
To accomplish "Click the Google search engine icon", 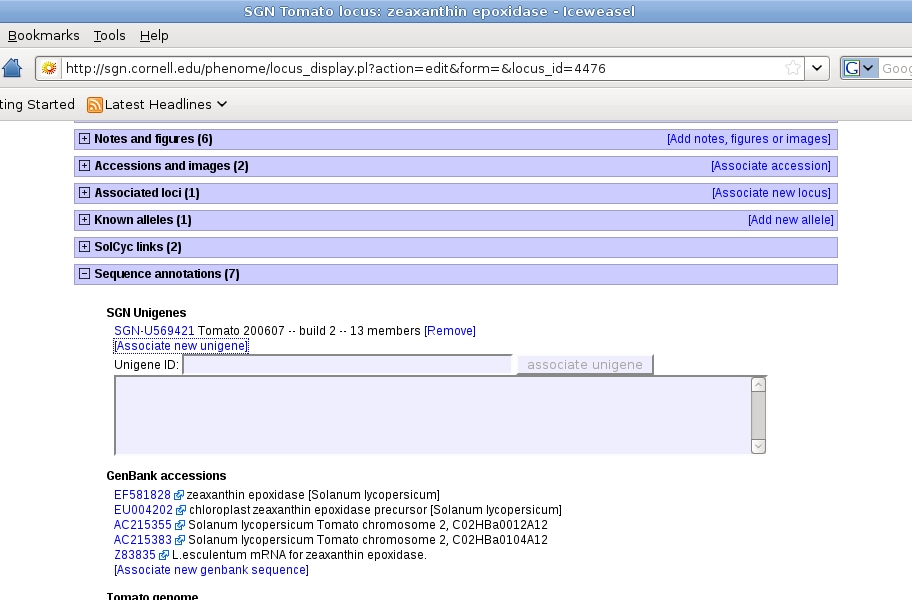I will [853, 68].
